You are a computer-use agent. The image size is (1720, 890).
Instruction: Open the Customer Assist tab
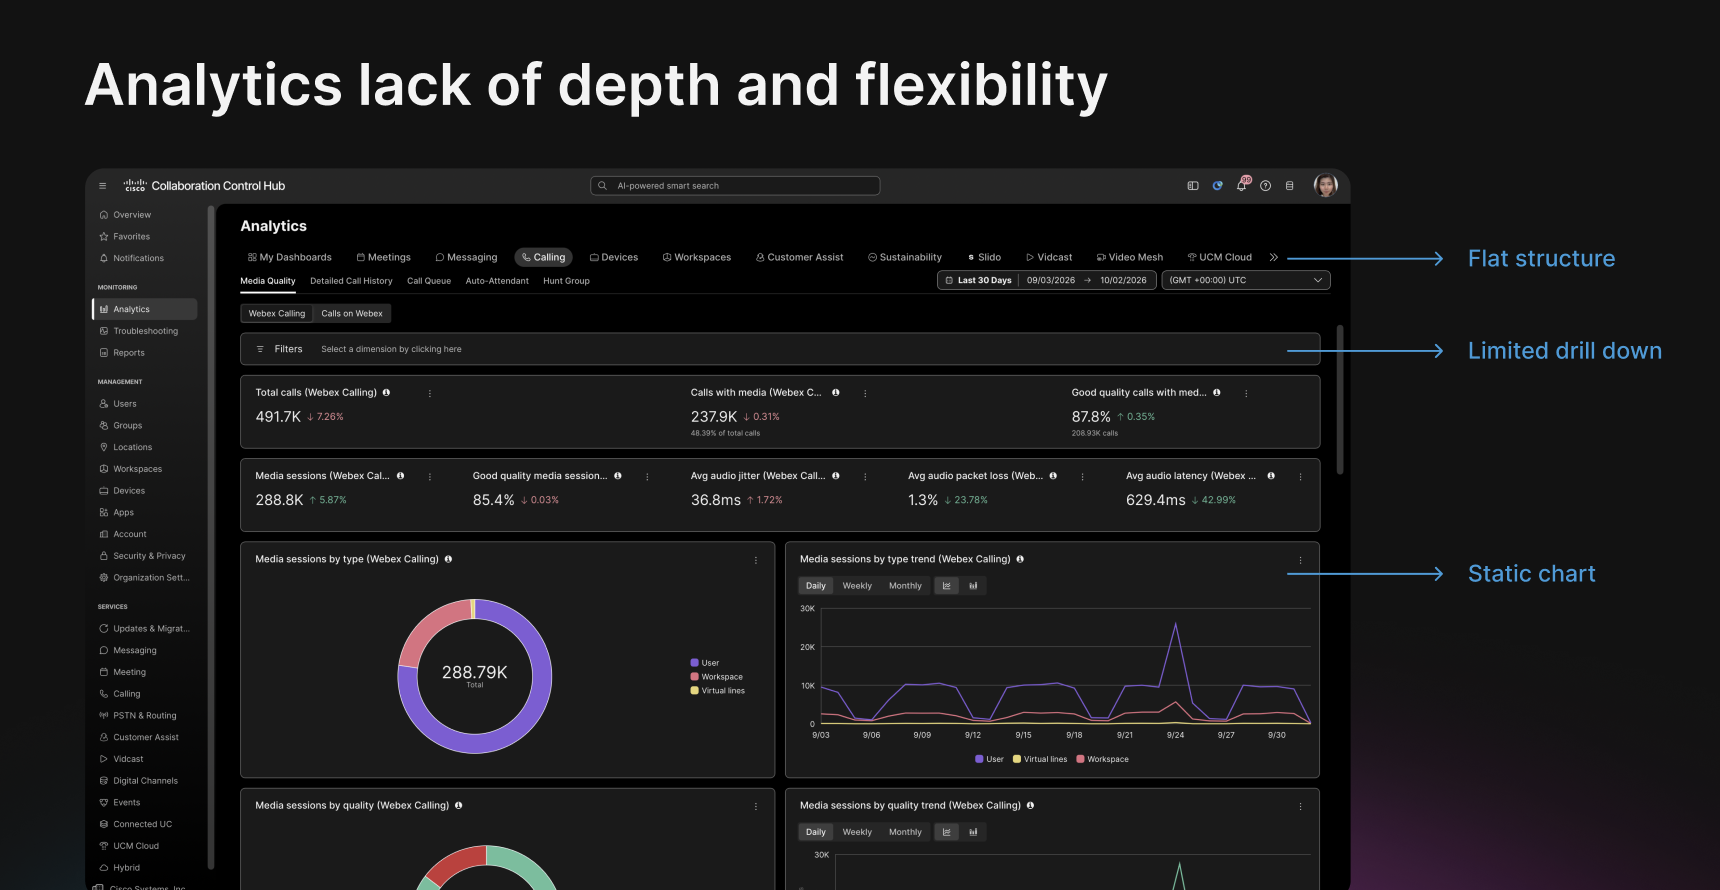point(800,257)
